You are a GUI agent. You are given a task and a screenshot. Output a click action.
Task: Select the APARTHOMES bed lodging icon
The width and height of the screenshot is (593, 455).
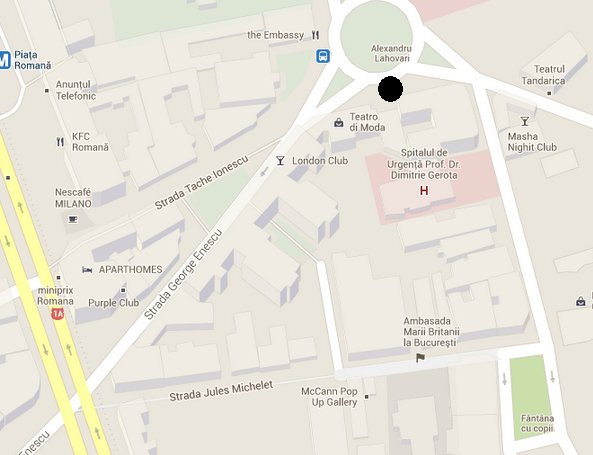pyautogui.click(x=87, y=270)
